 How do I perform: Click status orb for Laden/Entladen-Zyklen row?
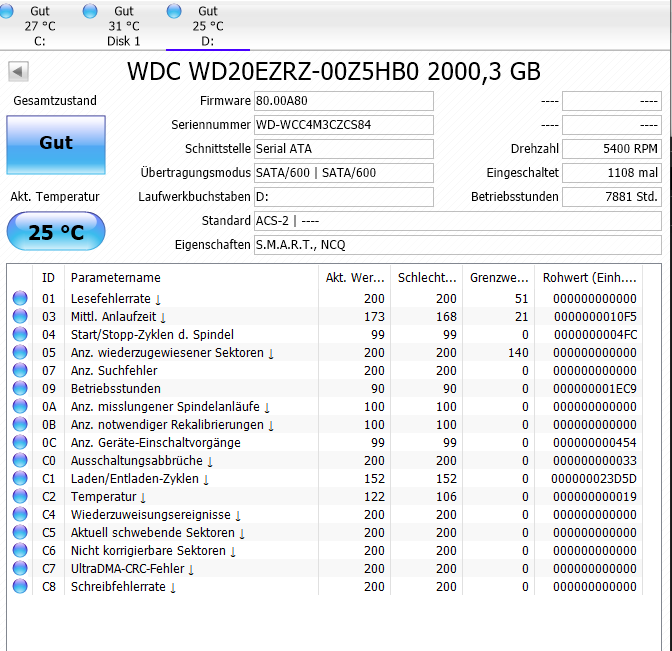tap(20, 478)
